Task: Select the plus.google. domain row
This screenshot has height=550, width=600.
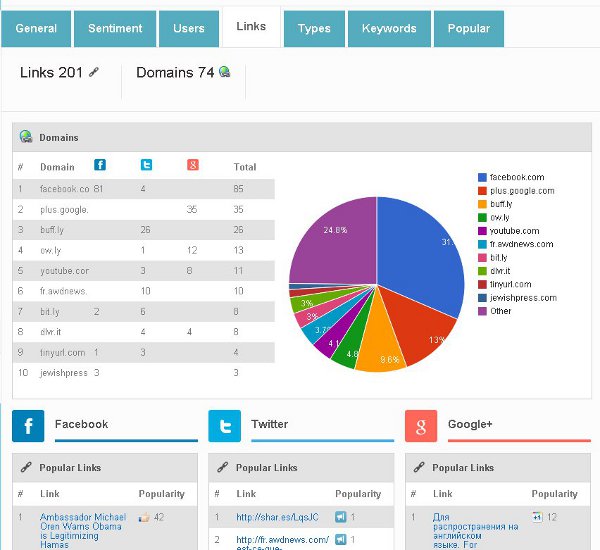Action: (x=143, y=209)
